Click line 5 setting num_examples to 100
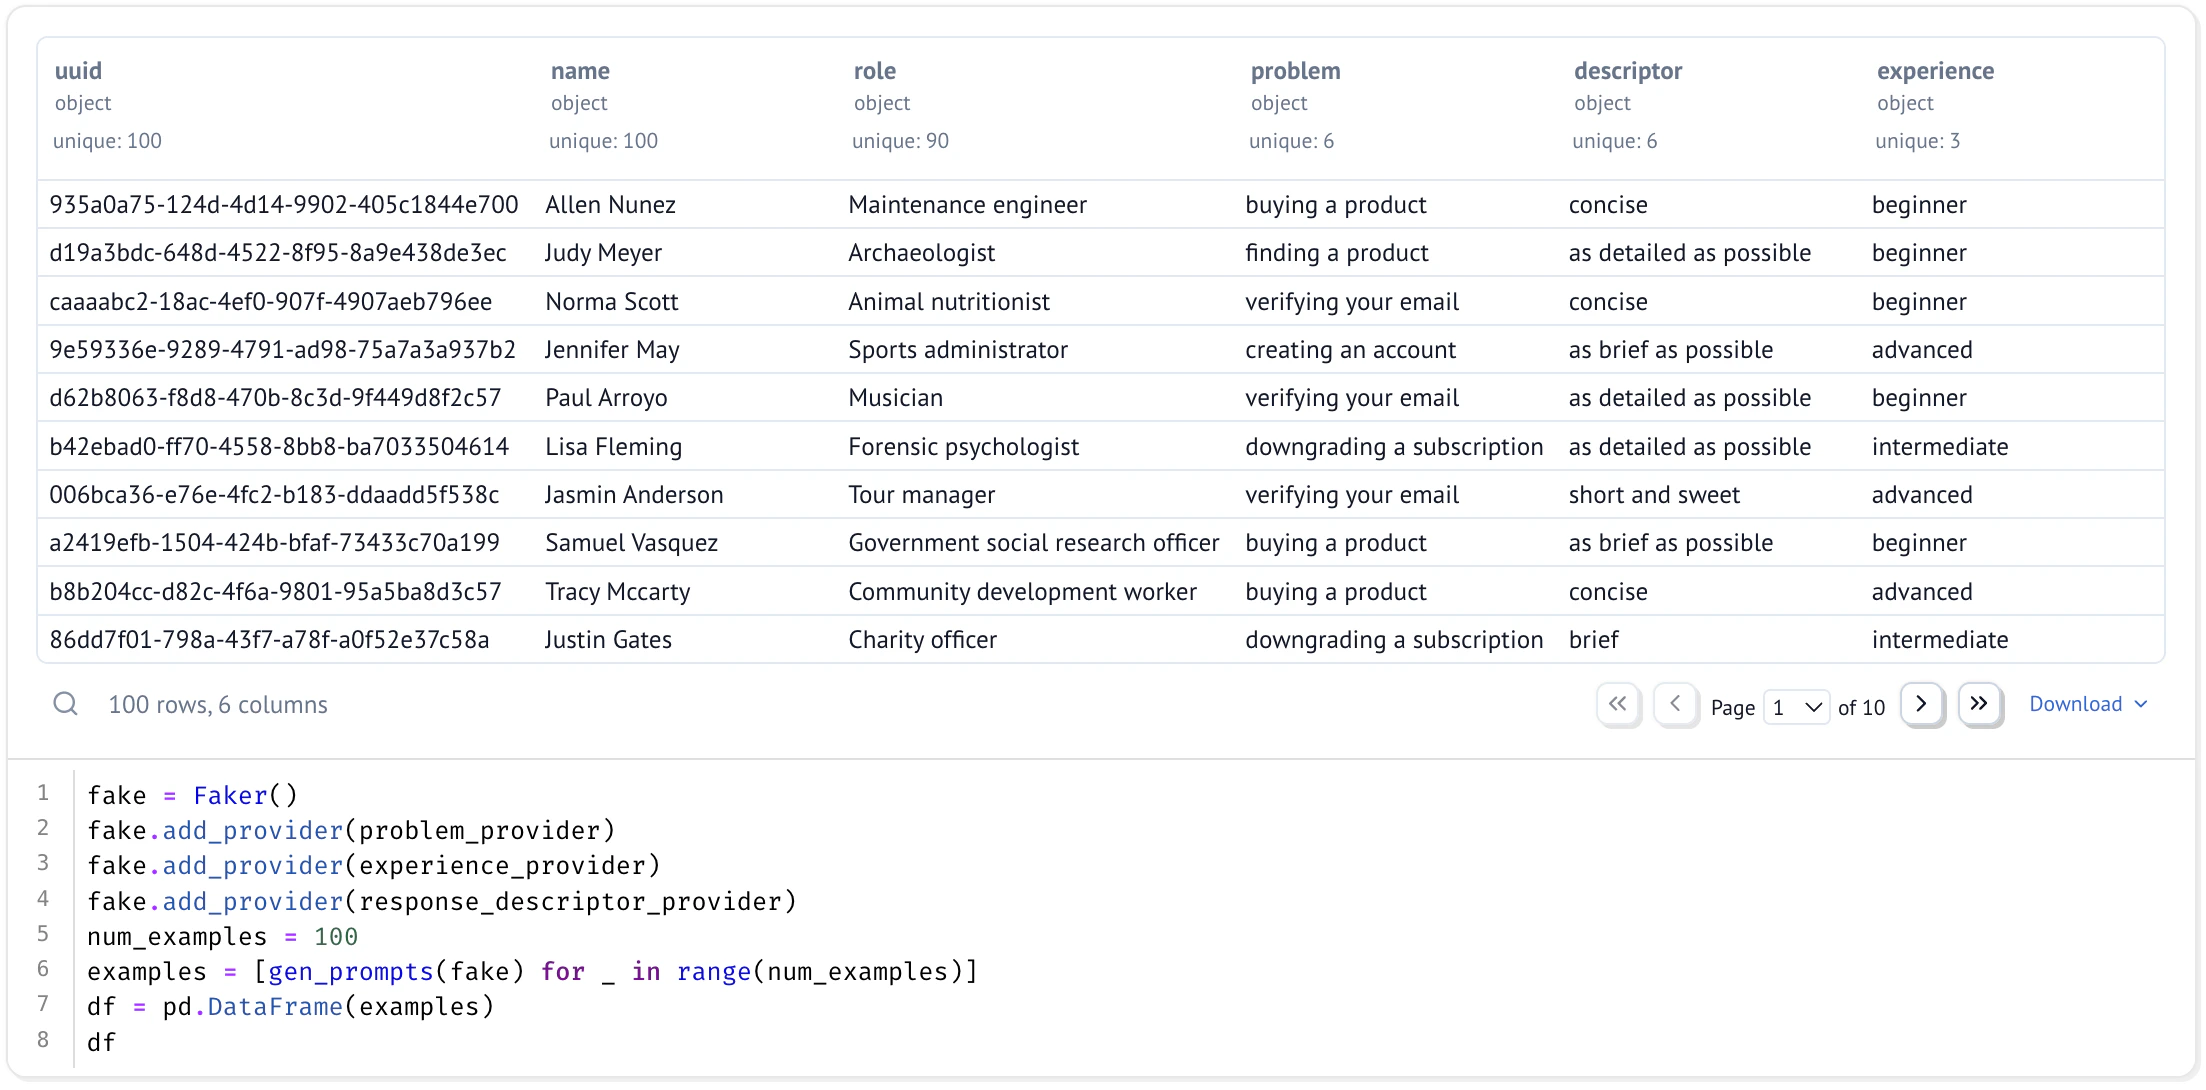 (222, 936)
